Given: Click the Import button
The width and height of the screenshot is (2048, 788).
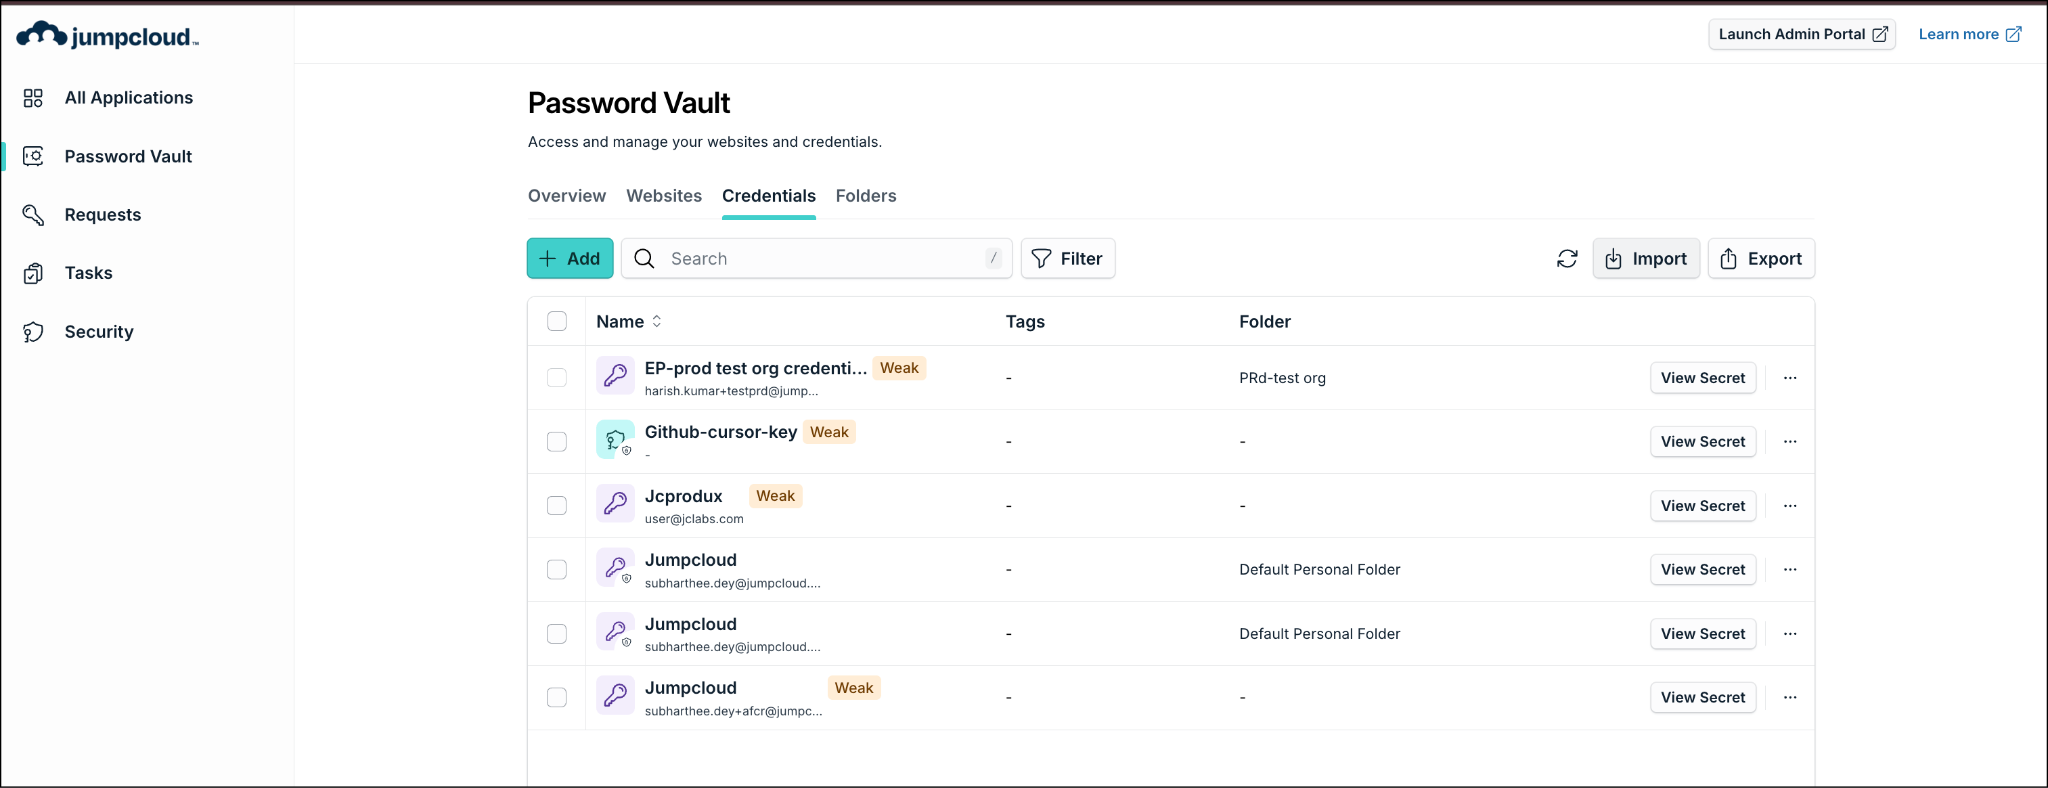Looking at the screenshot, I should point(1646,259).
